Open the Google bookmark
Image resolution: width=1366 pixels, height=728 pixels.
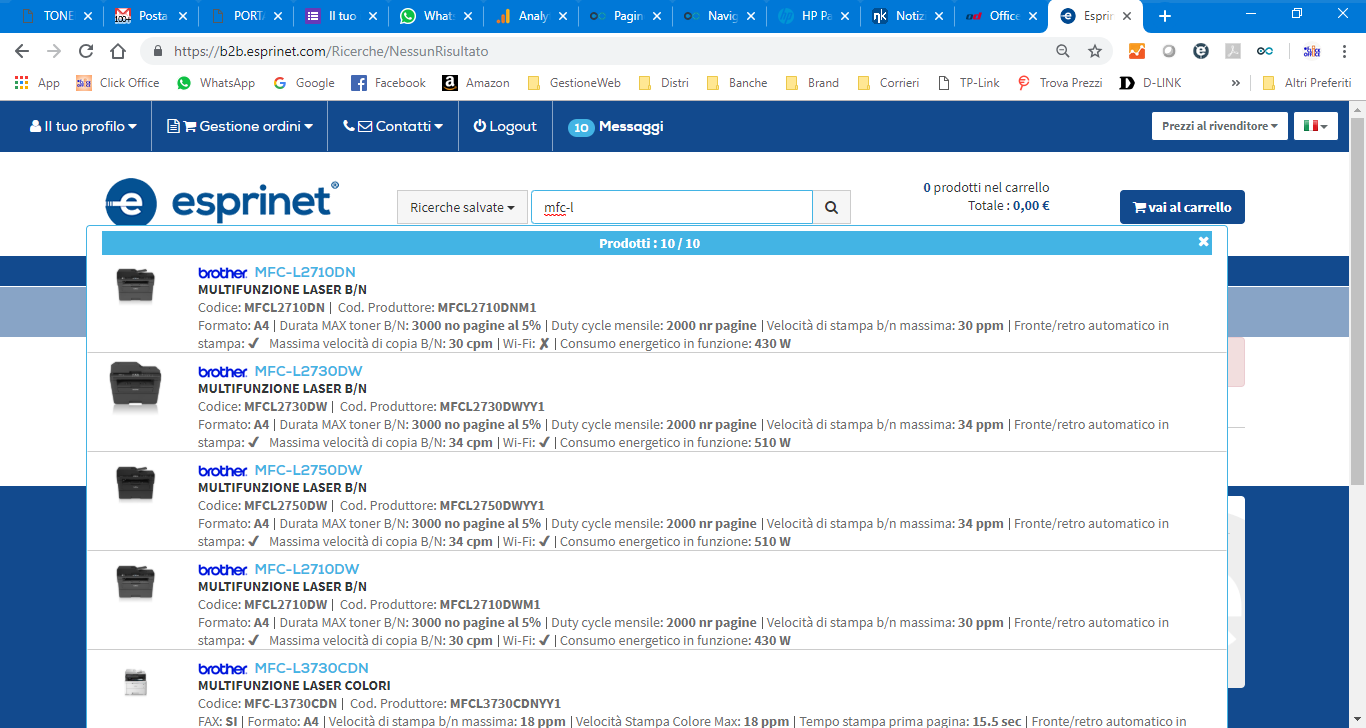click(x=304, y=83)
